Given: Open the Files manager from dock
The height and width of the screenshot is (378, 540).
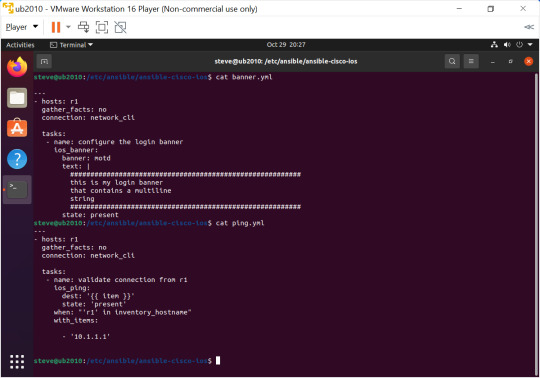Looking at the screenshot, I should [17, 98].
